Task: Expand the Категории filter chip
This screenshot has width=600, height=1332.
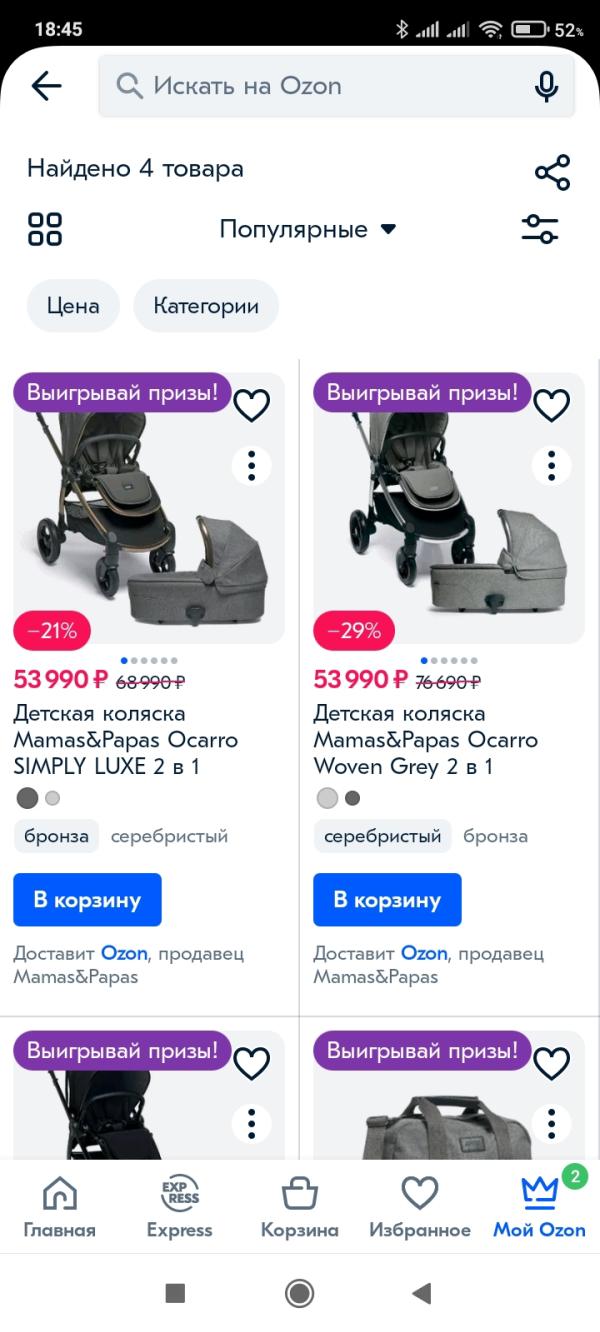Action: pos(206,306)
